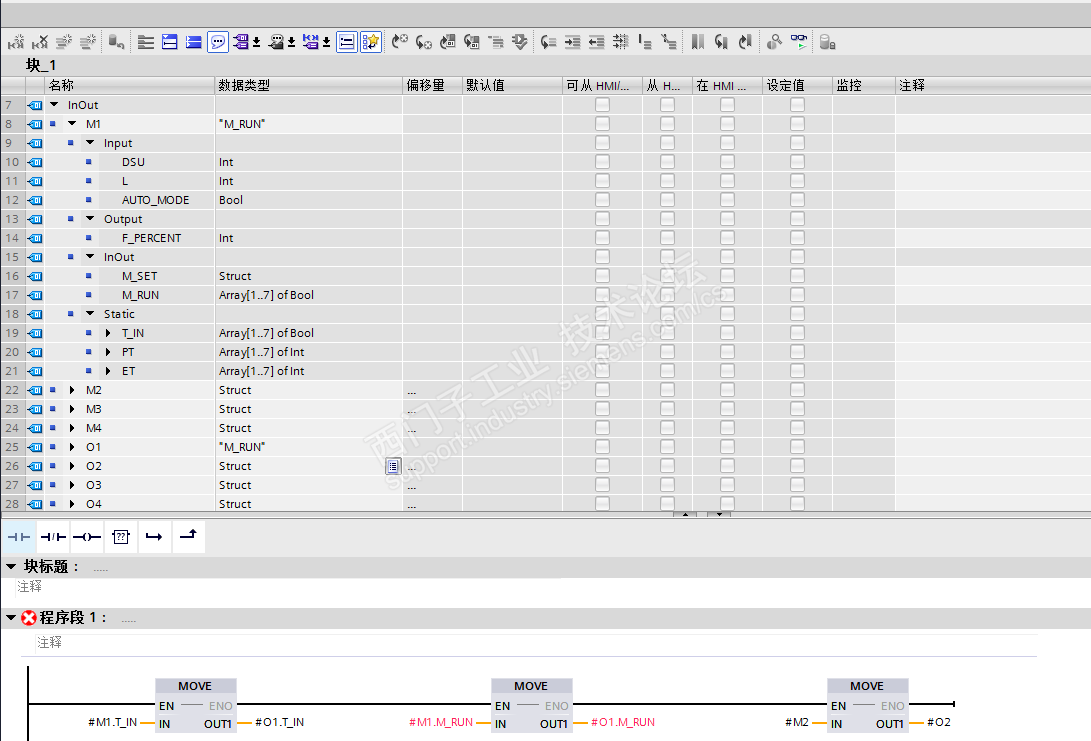Screen dimensions: 1091x741
Task: Click the 偏移量 column header
Action: pyautogui.click(x=433, y=86)
